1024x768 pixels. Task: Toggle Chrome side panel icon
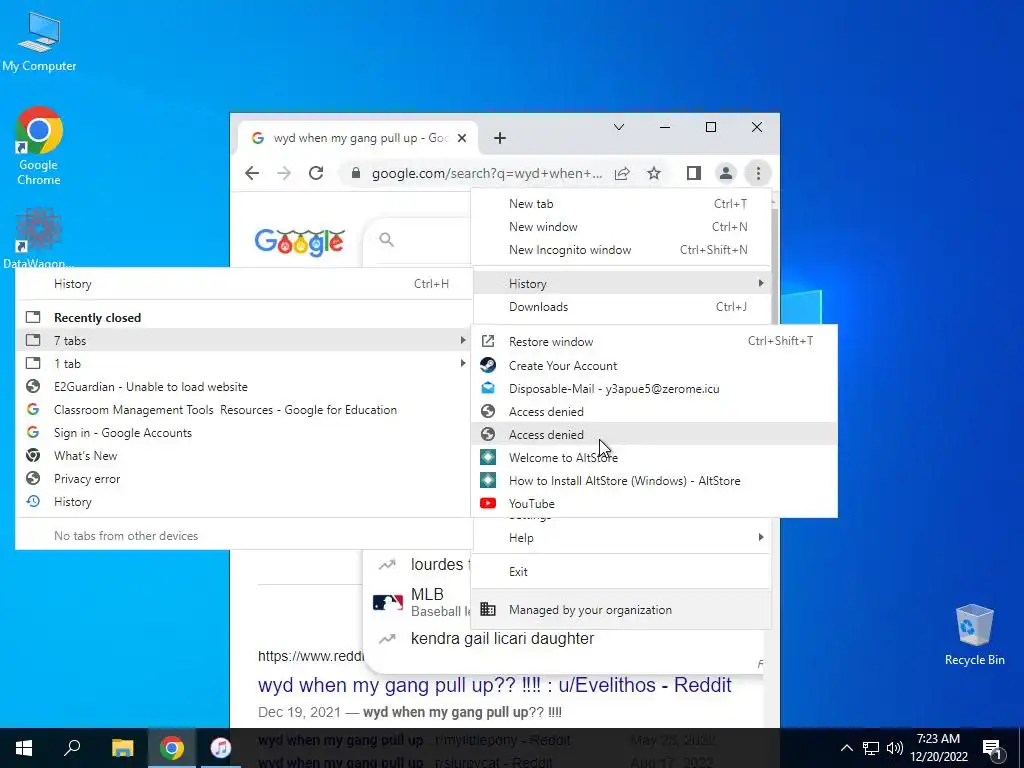tap(694, 173)
